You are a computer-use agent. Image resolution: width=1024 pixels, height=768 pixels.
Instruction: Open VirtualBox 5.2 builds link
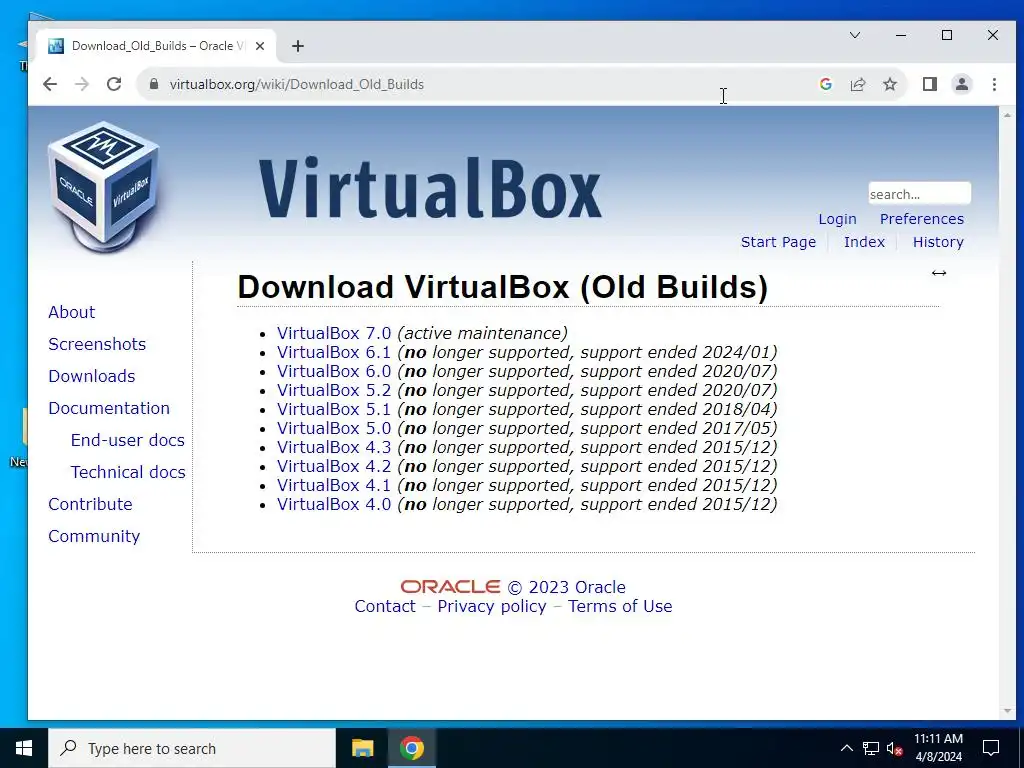(334, 390)
